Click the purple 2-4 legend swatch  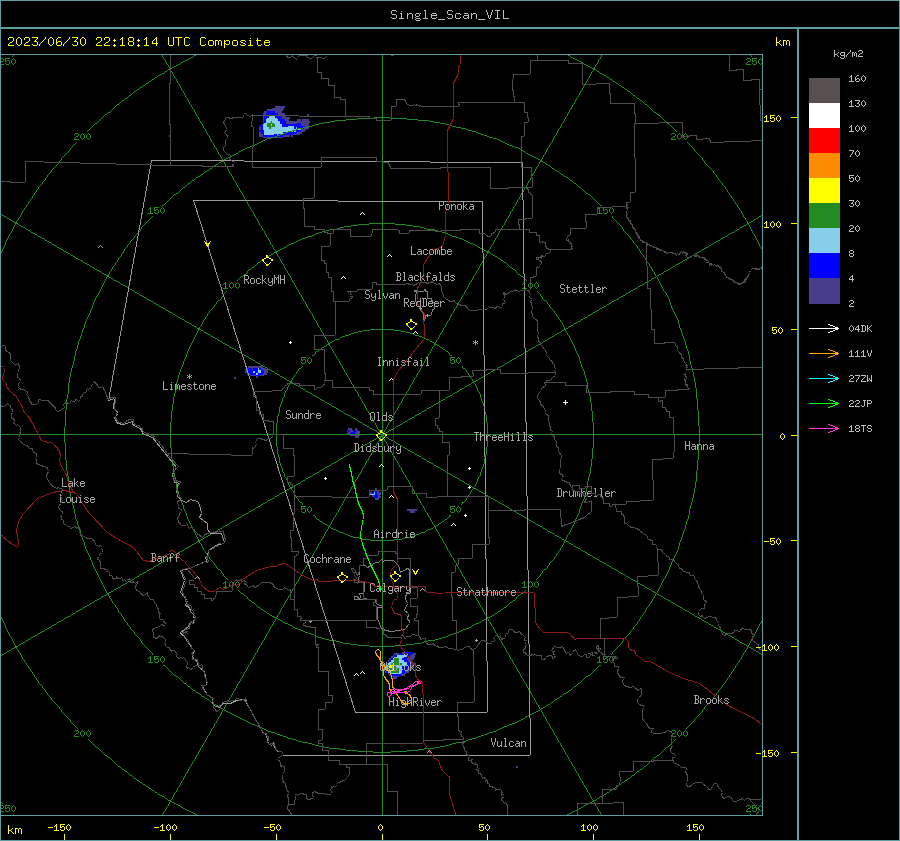824,290
